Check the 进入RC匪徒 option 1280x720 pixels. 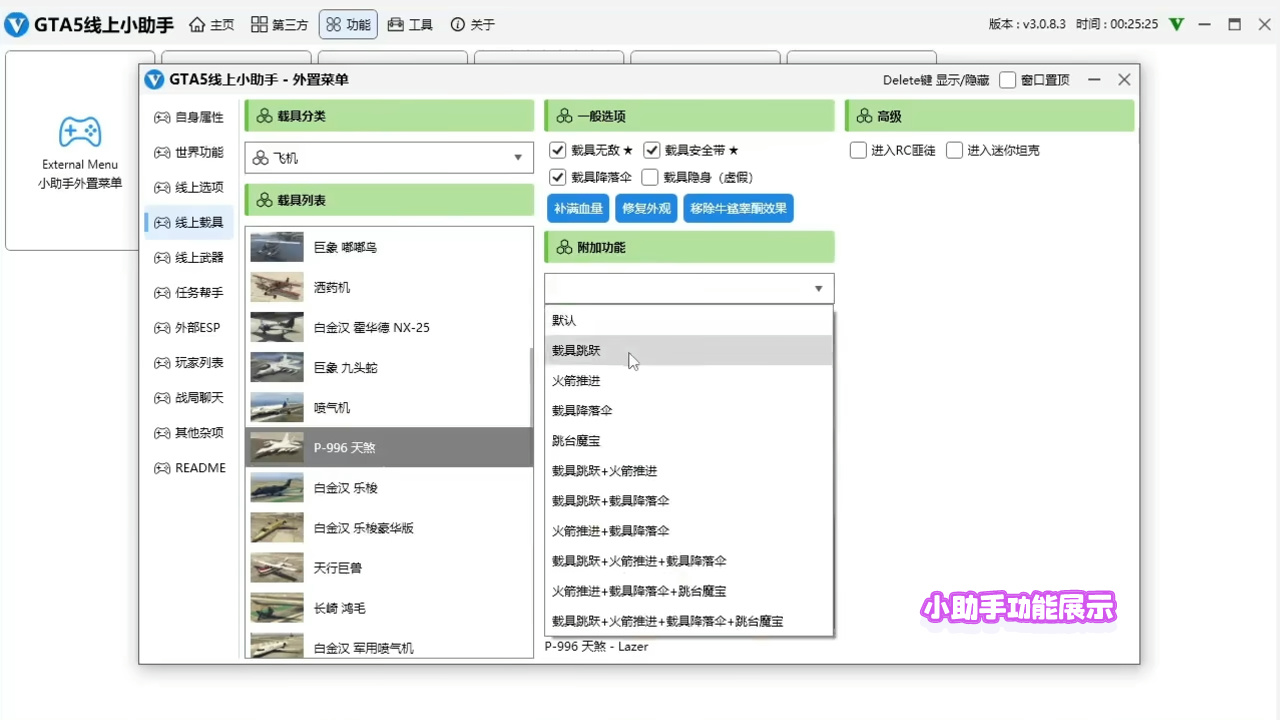pos(858,150)
